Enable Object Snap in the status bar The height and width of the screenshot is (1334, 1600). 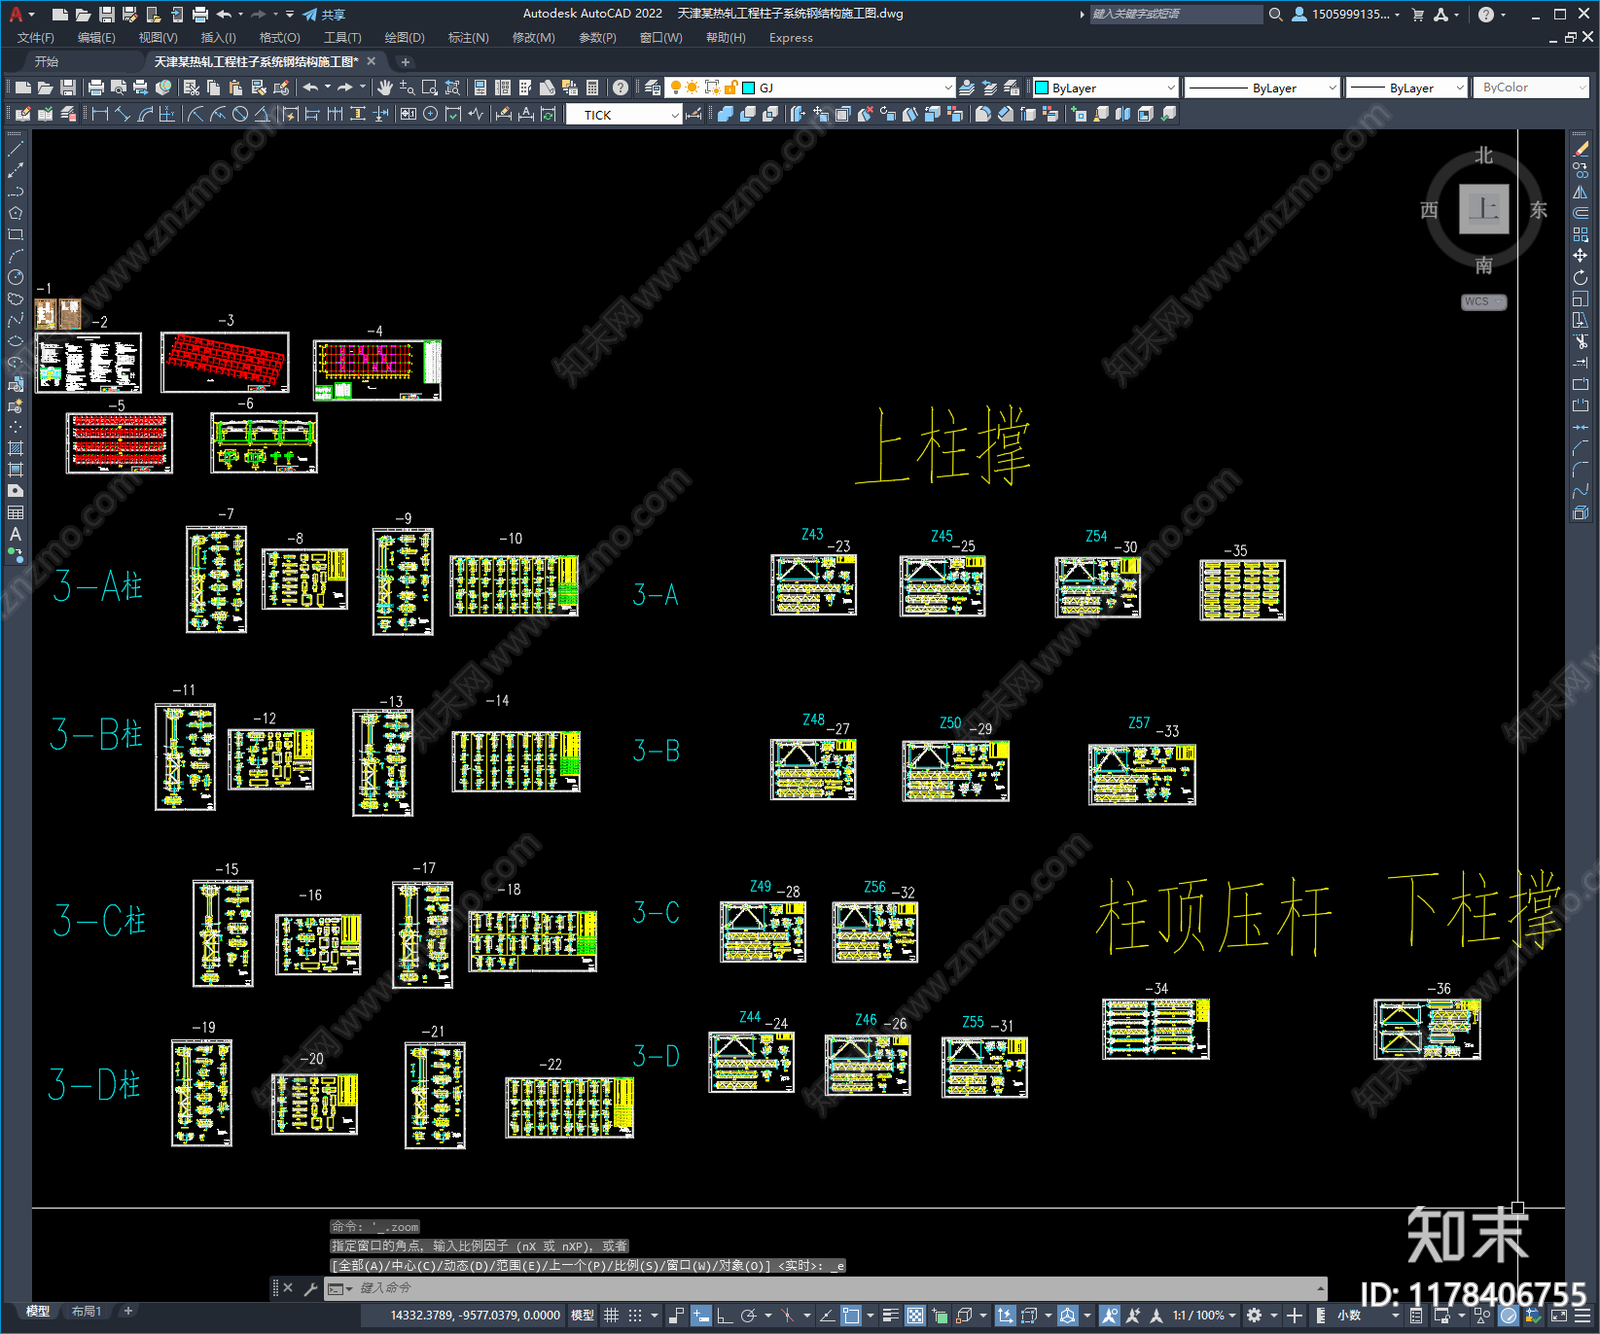[849, 1315]
